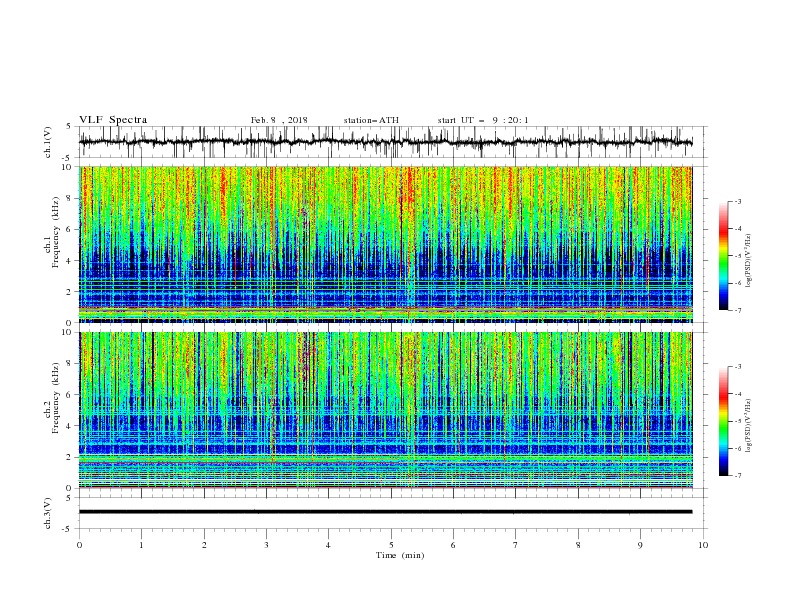The image size is (792, 612).
Task: Click the ch.1 colorbar log(PSD) label
Action: click(x=749, y=261)
